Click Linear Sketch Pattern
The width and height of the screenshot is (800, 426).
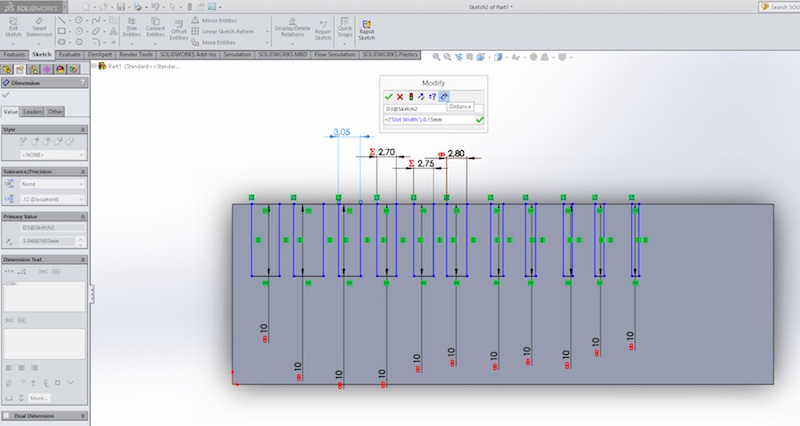pos(223,31)
